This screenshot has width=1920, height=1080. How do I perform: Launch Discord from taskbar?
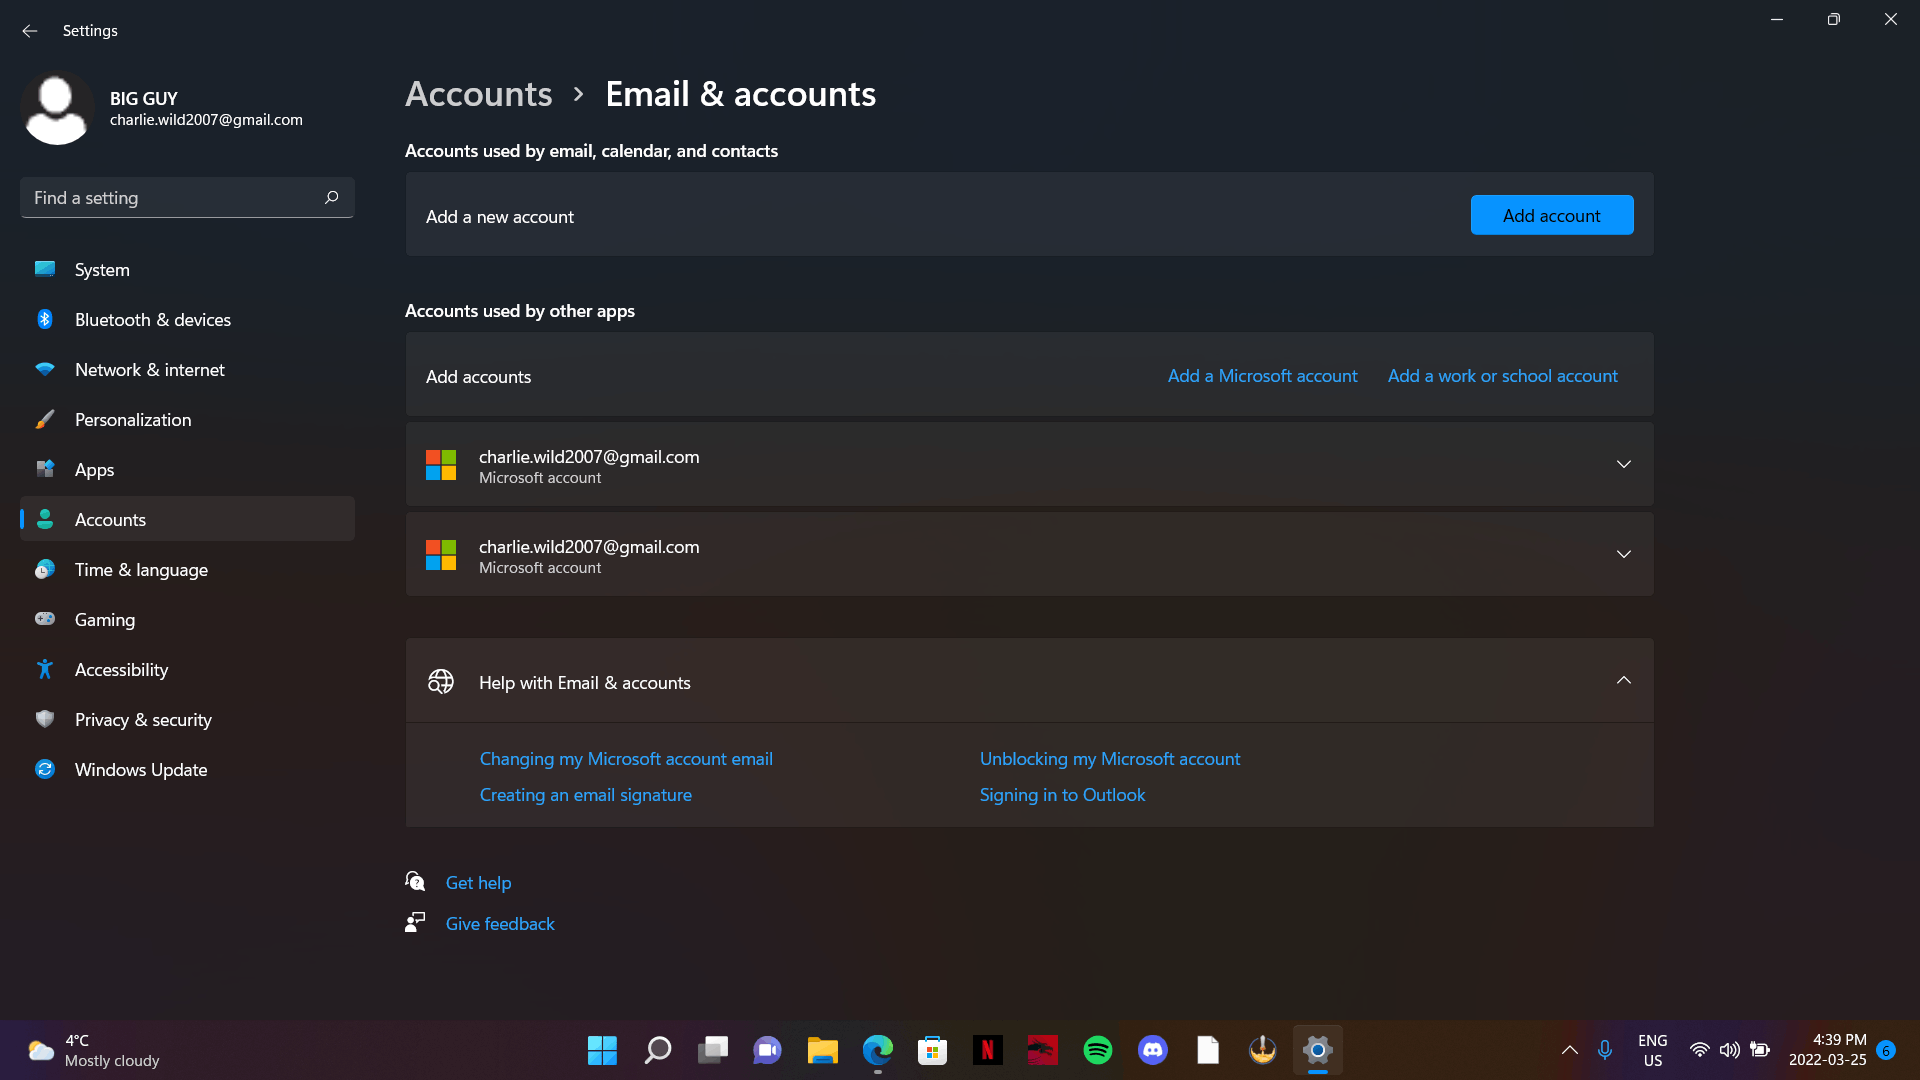[1152, 1050]
